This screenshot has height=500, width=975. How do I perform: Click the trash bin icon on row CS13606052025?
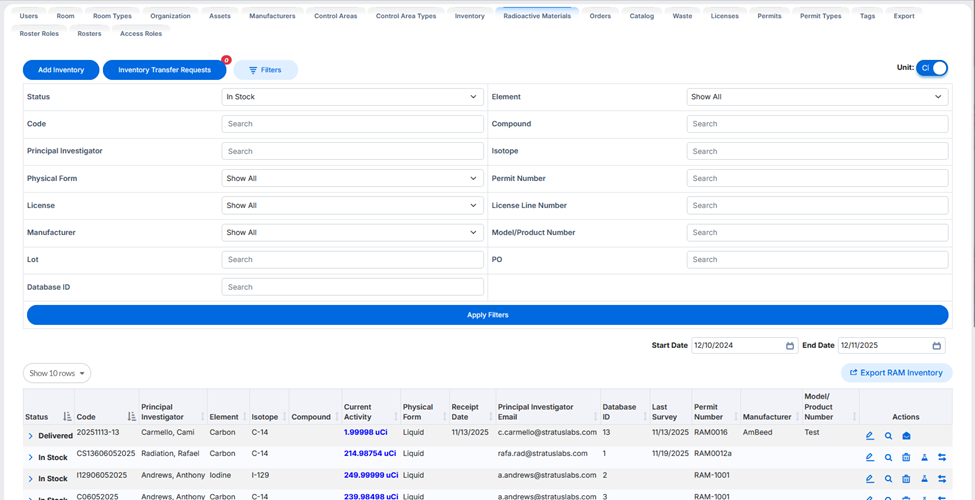pyautogui.click(x=906, y=458)
